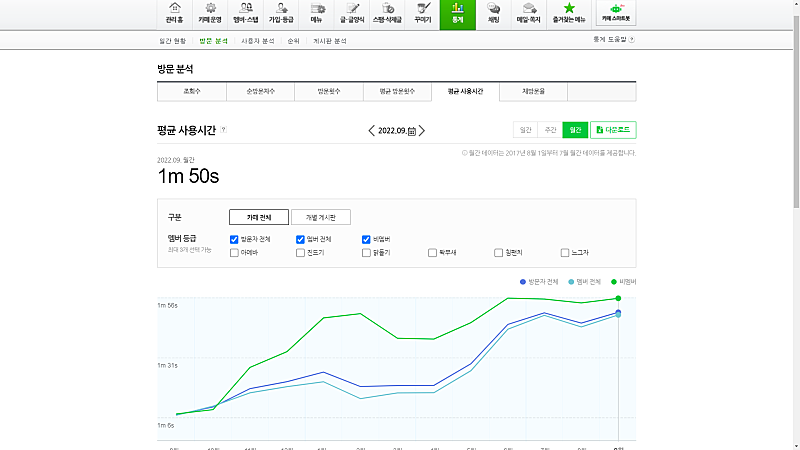Select 방문 분석 sub-menu
Viewport: 800px width, 450px height.
214,41
